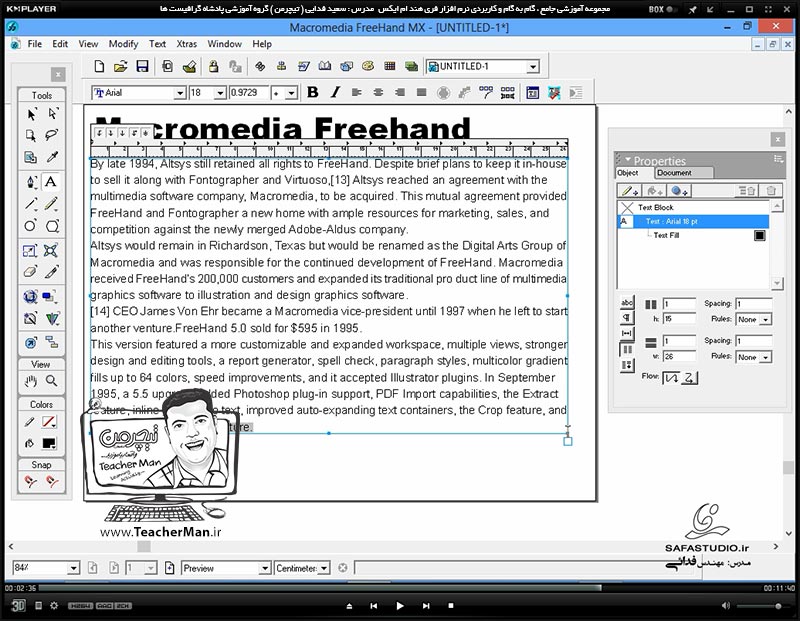Stop playback in KMPlayer
The height and width of the screenshot is (621, 800).
451,606
